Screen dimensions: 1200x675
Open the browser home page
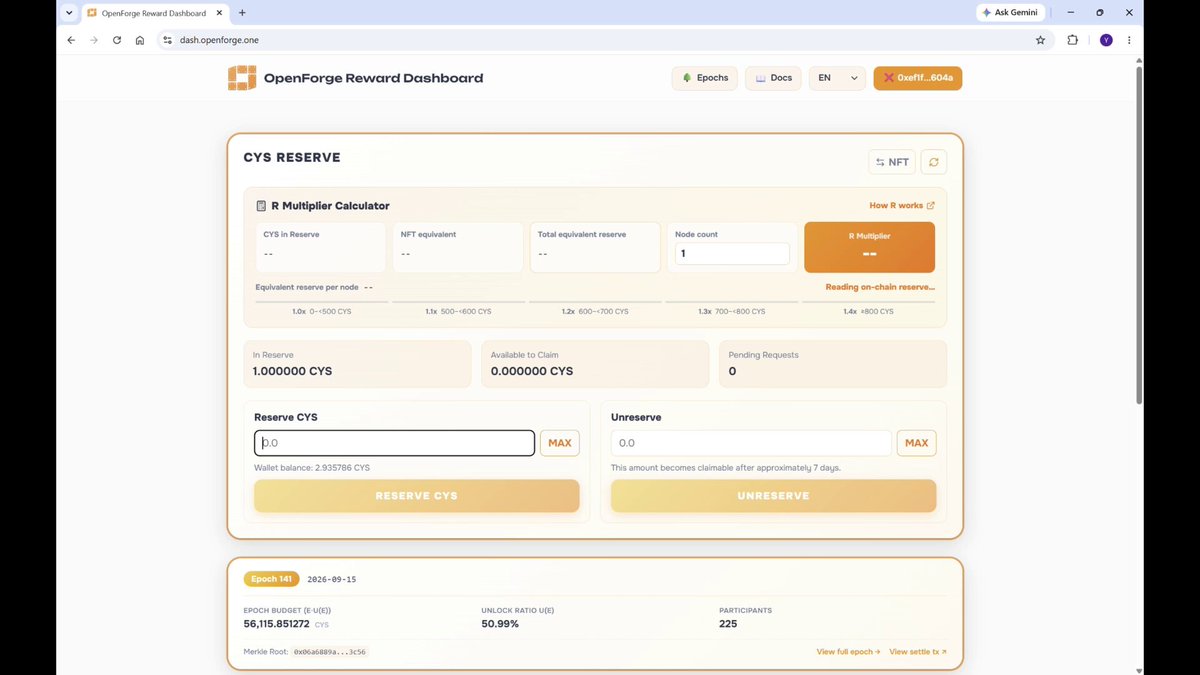click(x=140, y=40)
